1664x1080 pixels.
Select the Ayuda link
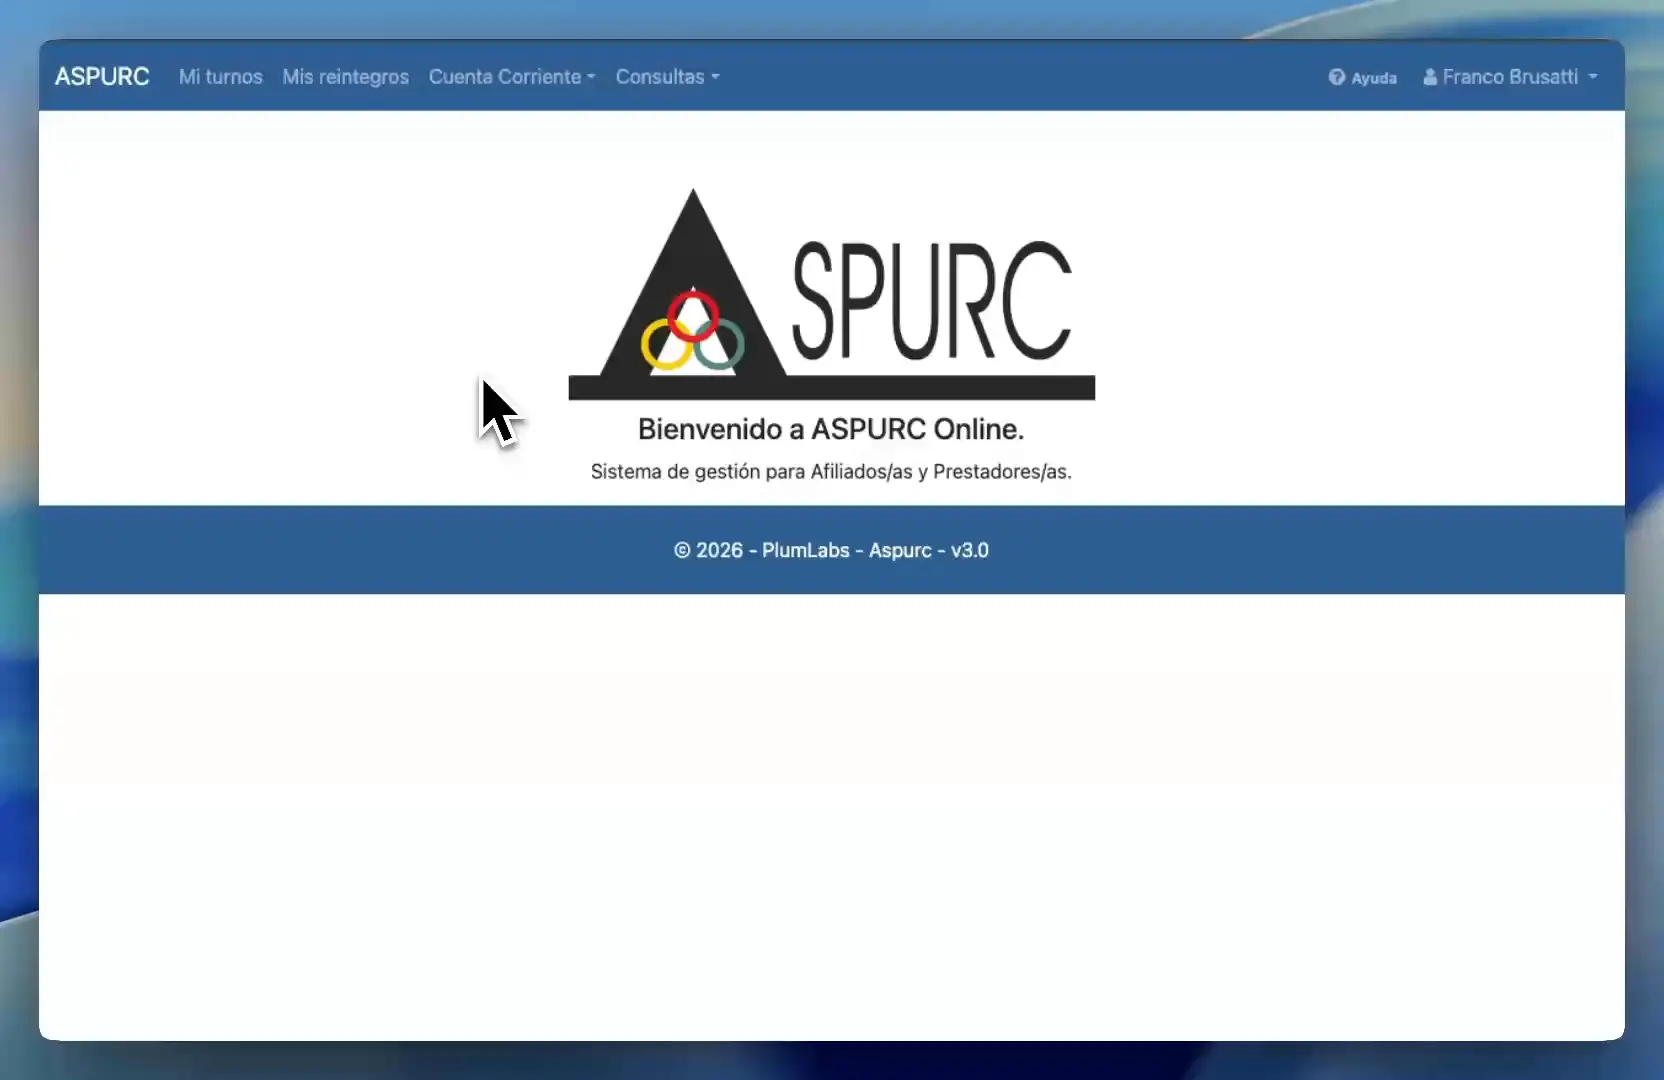tap(1373, 78)
